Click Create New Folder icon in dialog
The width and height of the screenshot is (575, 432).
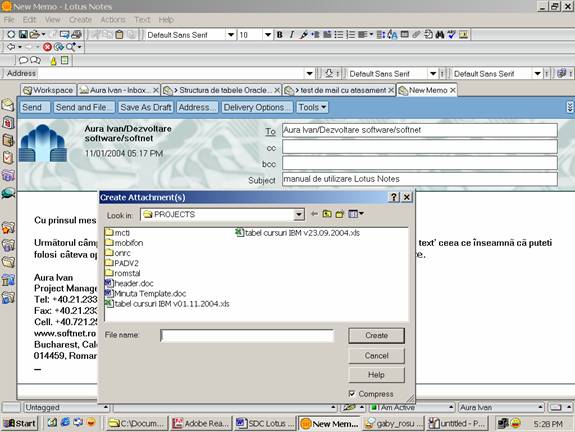[340, 214]
